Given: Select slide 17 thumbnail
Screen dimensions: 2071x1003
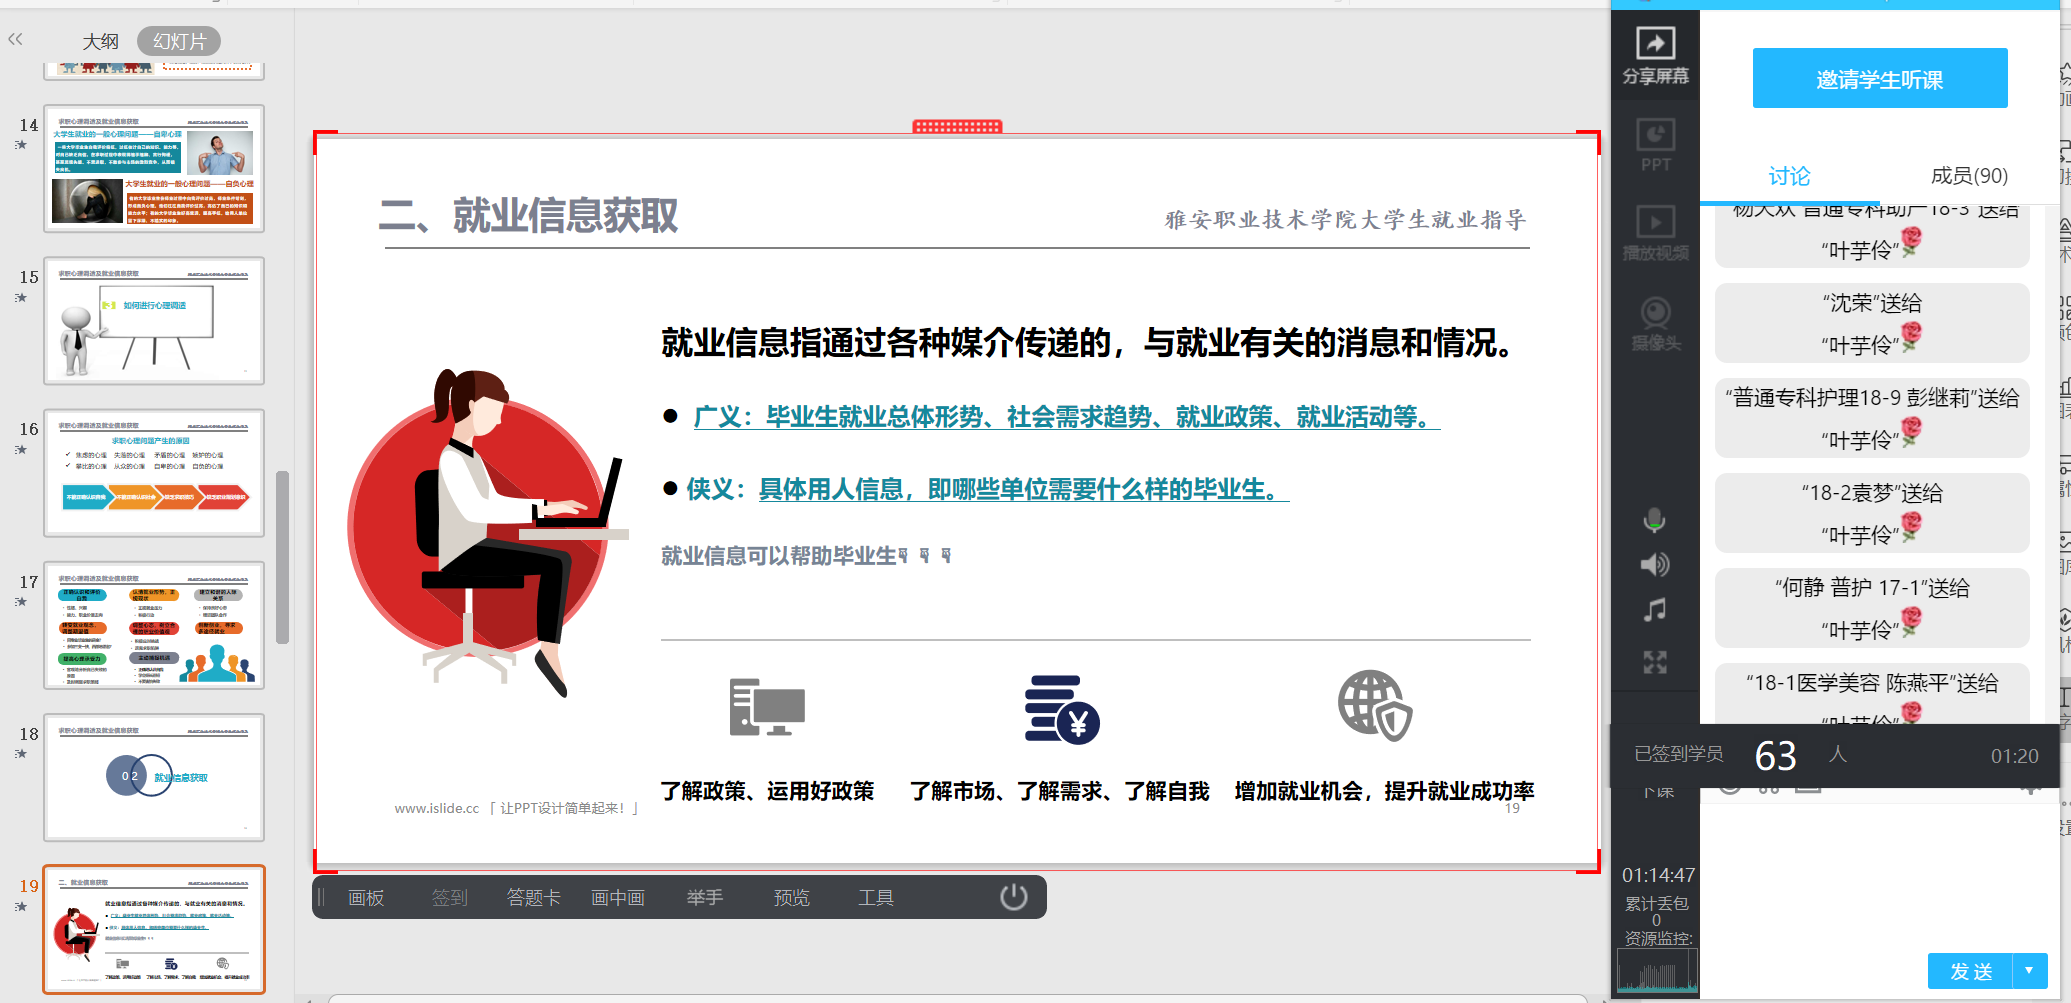Looking at the screenshot, I should pos(154,625).
